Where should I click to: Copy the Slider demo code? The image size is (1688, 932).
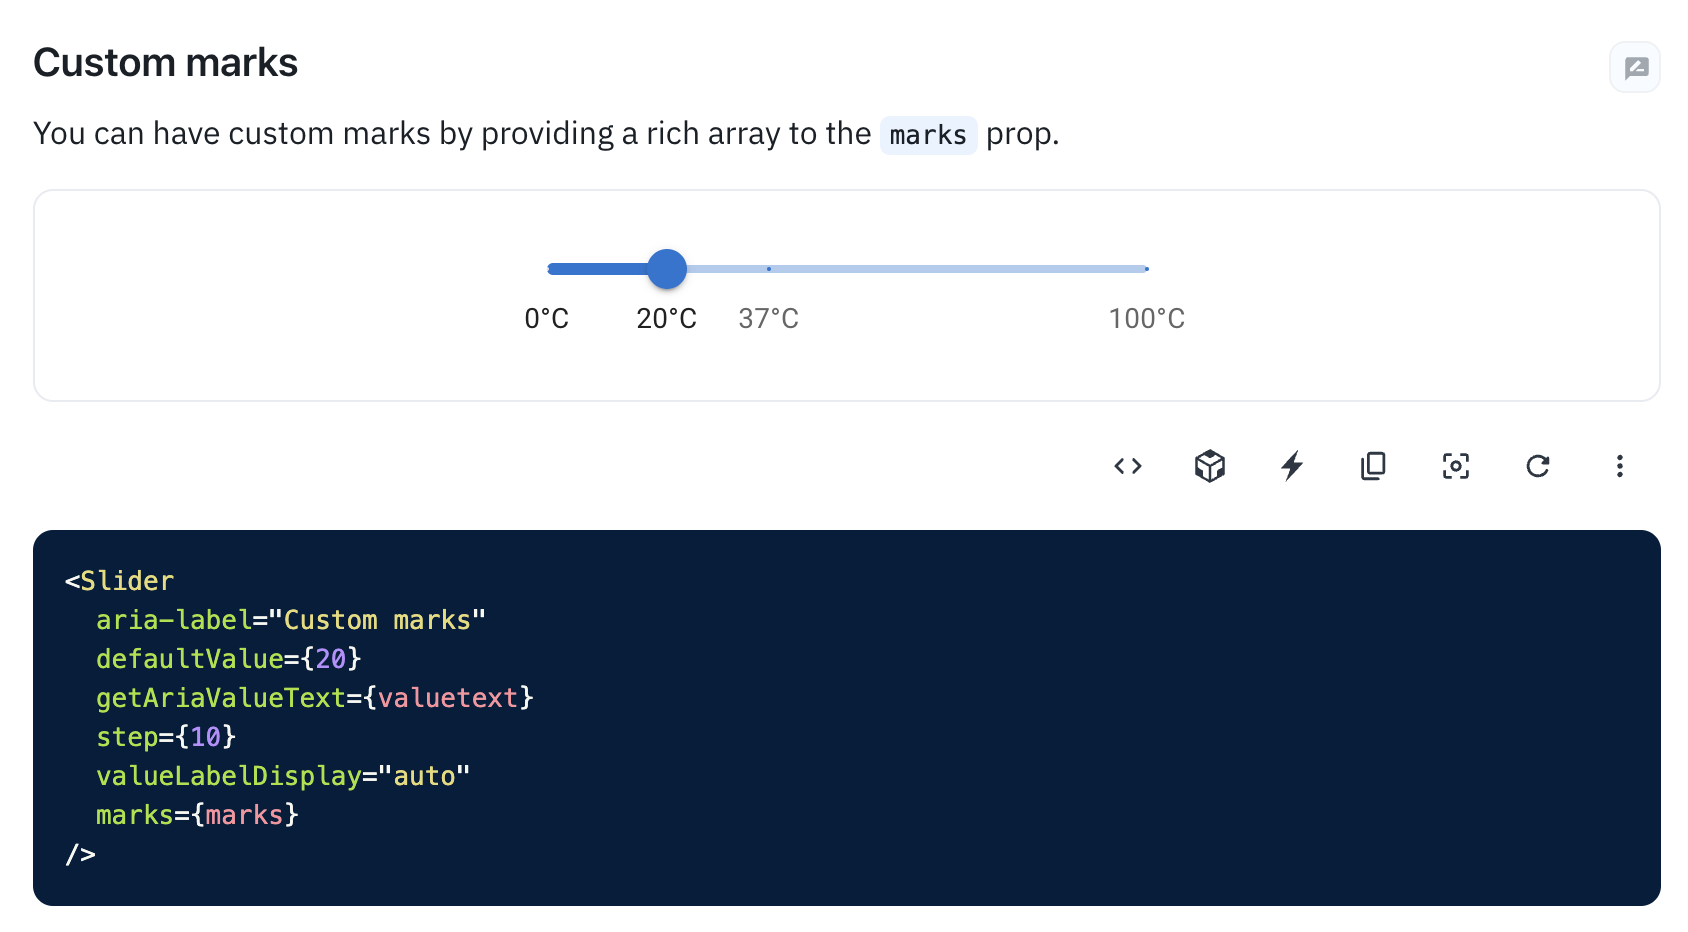[x=1372, y=466]
